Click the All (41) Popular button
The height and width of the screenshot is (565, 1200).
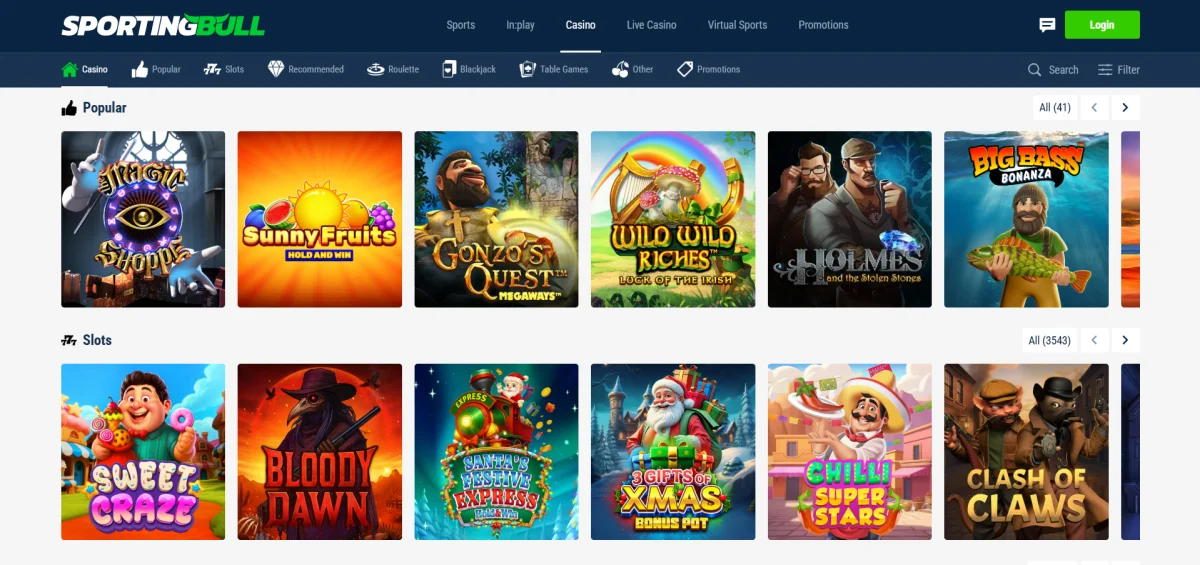(x=1054, y=108)
